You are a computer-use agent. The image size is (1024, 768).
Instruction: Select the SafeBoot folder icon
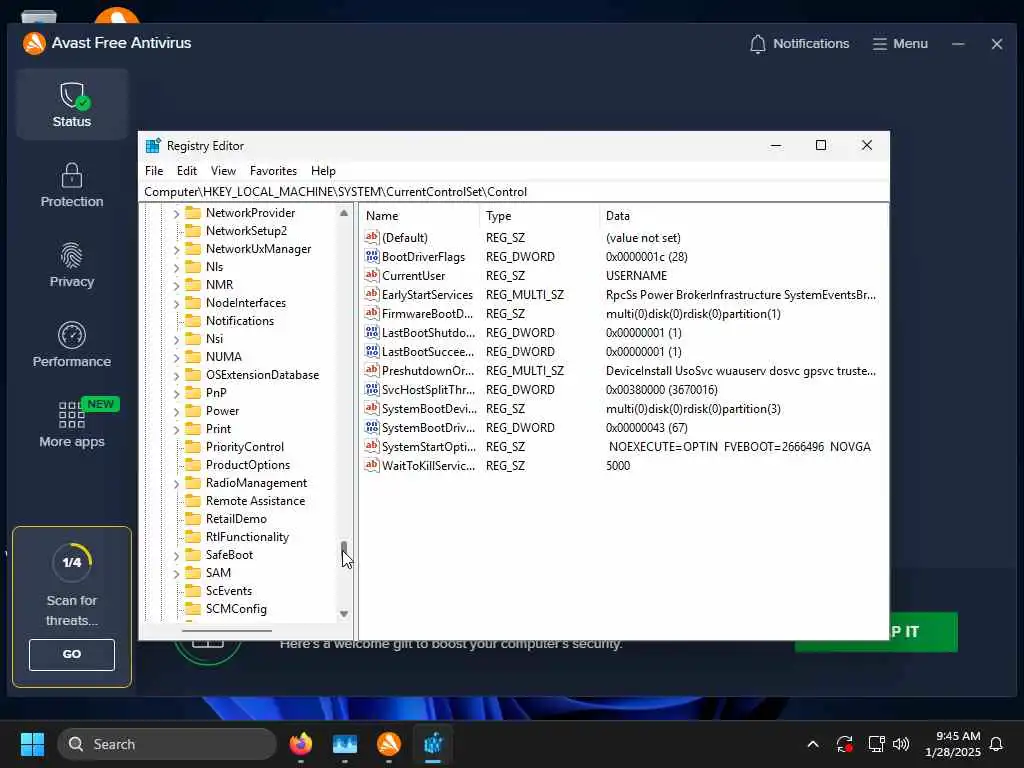[193, 554]
